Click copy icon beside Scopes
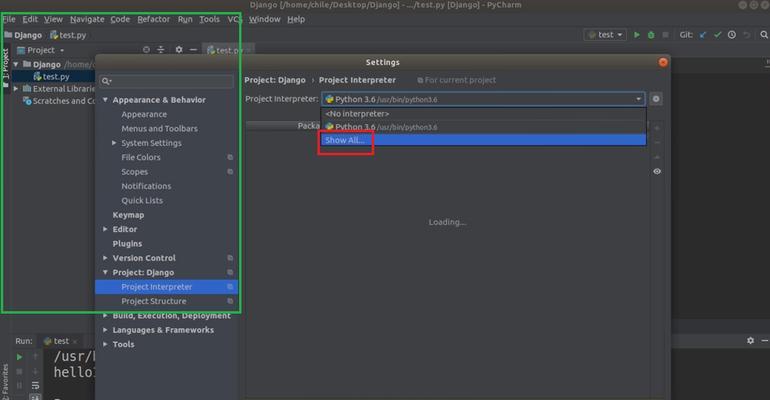This screenshot has height=400, width=770. [x=230, y=172]
